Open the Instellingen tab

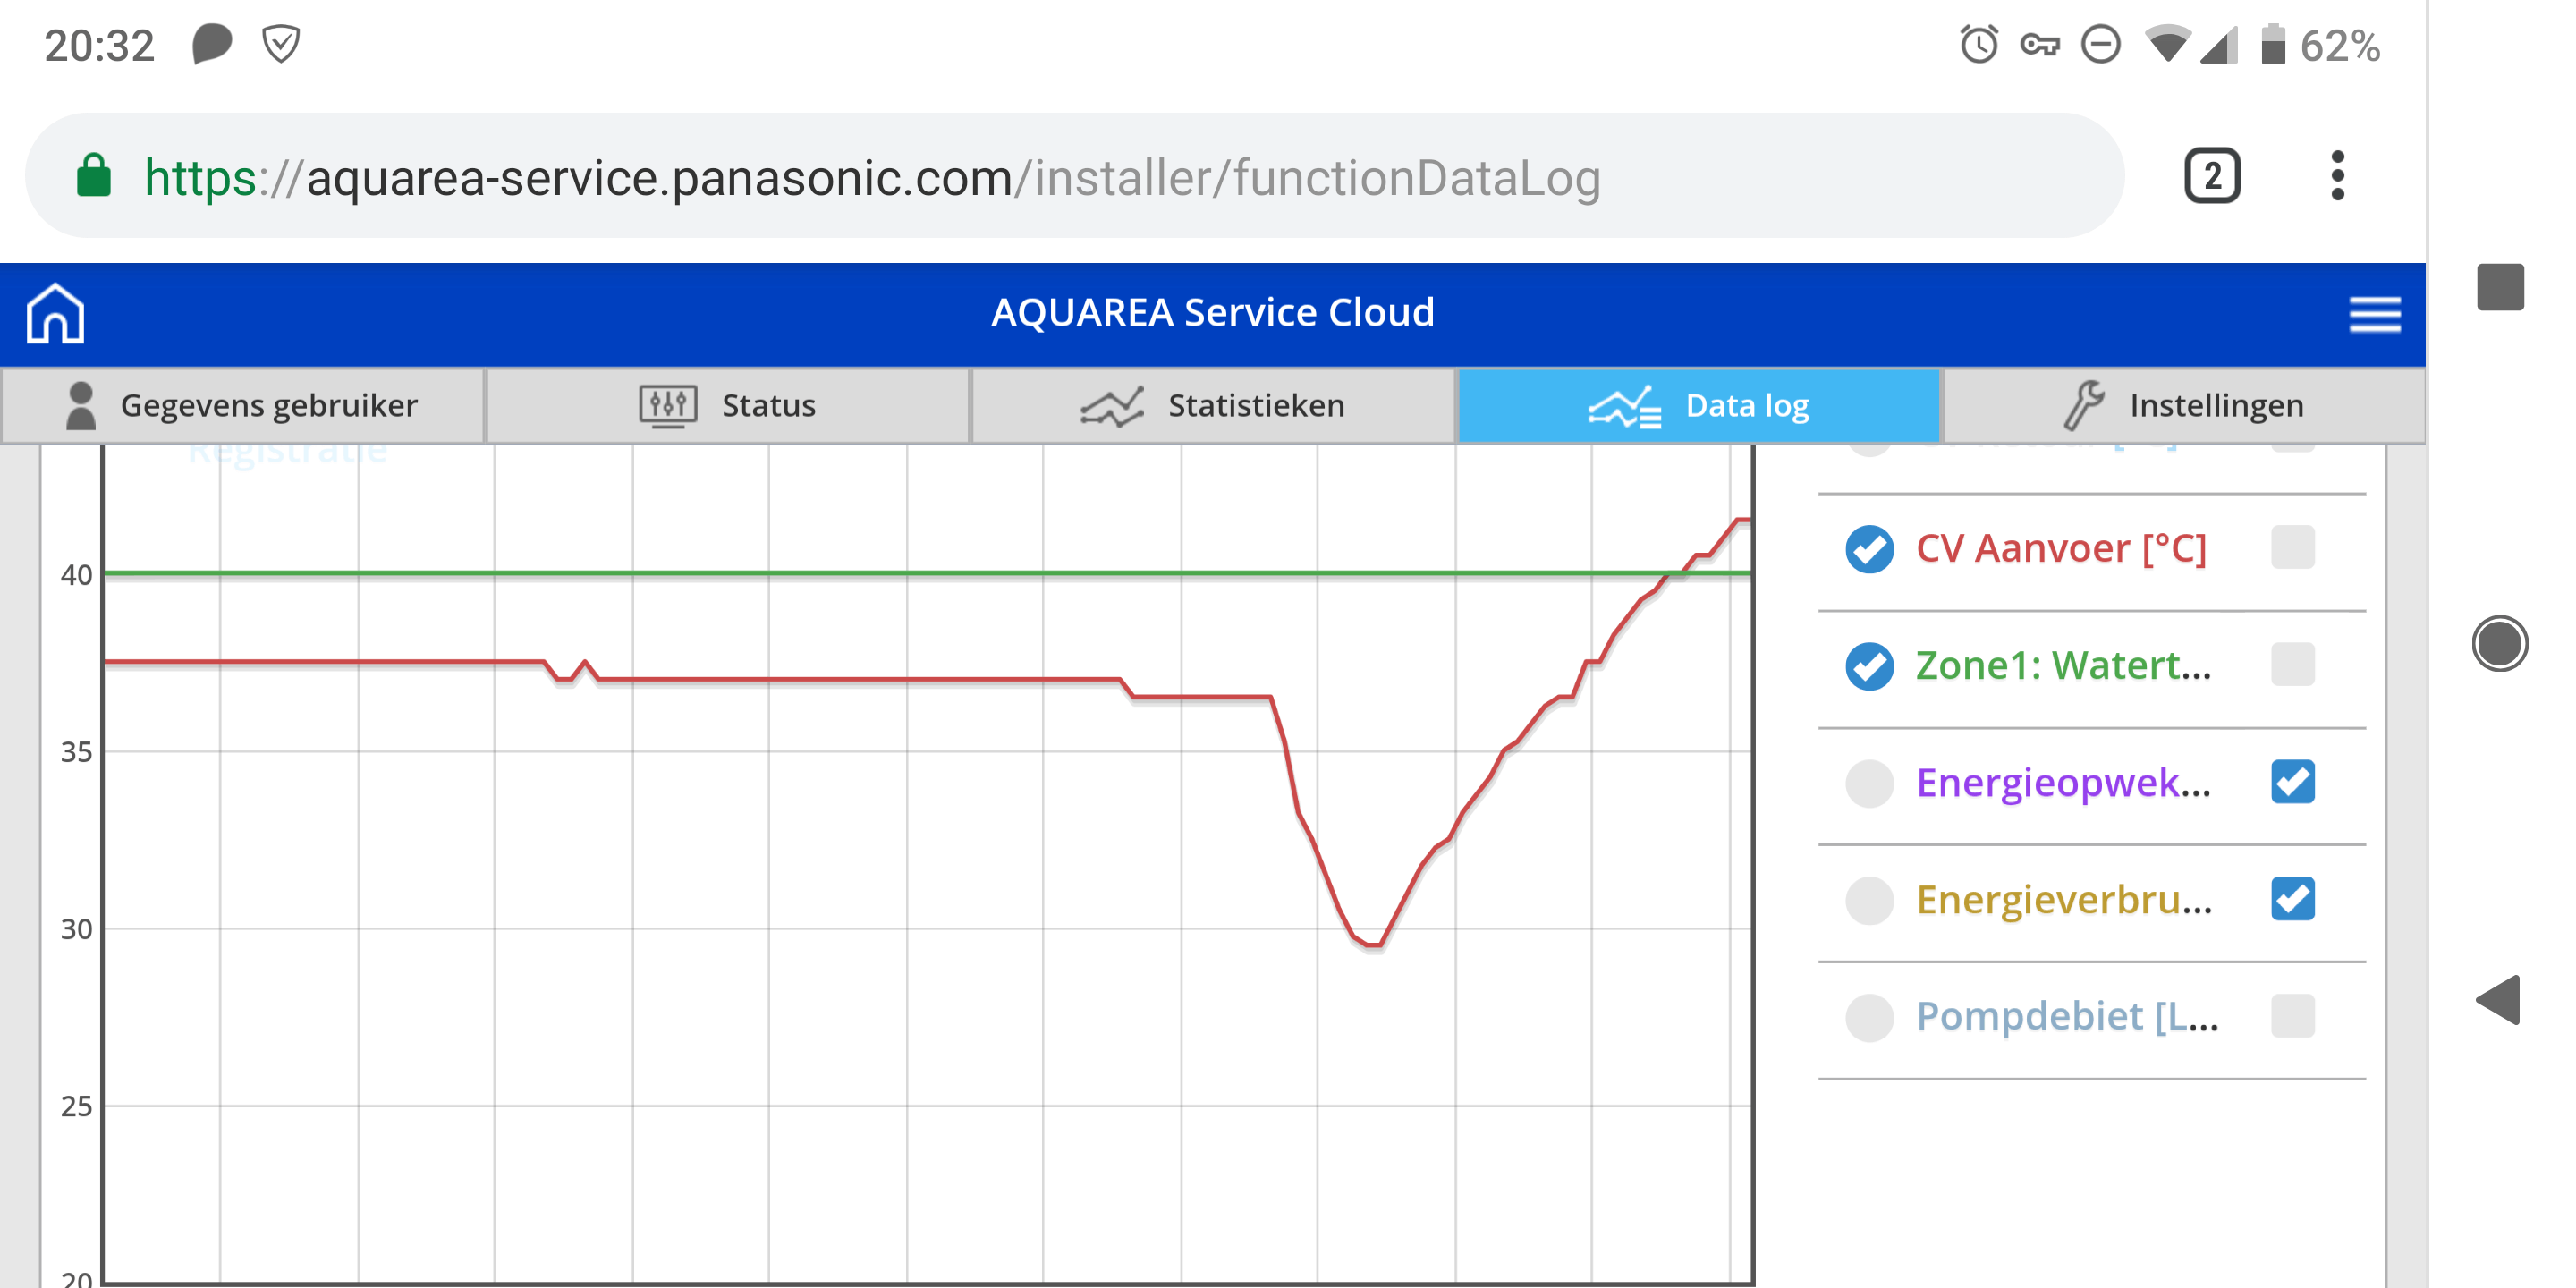[2184, 405]
